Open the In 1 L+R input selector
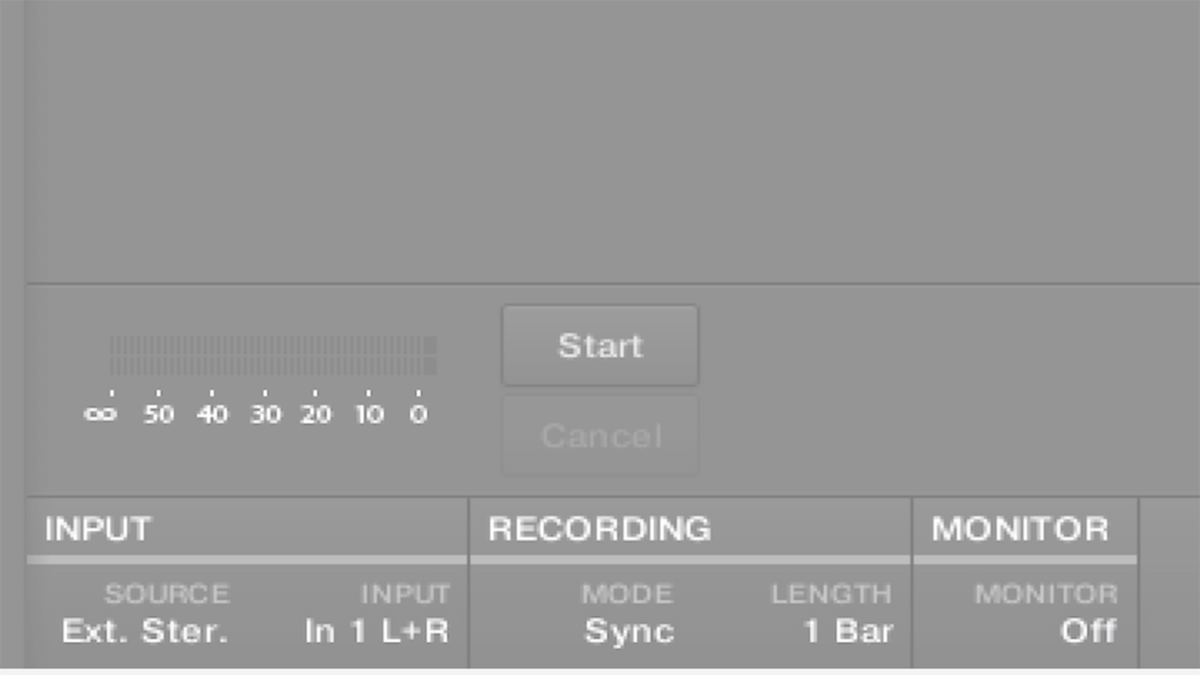This screenshot has height=675, width=1200. click(x=376, y=632)
